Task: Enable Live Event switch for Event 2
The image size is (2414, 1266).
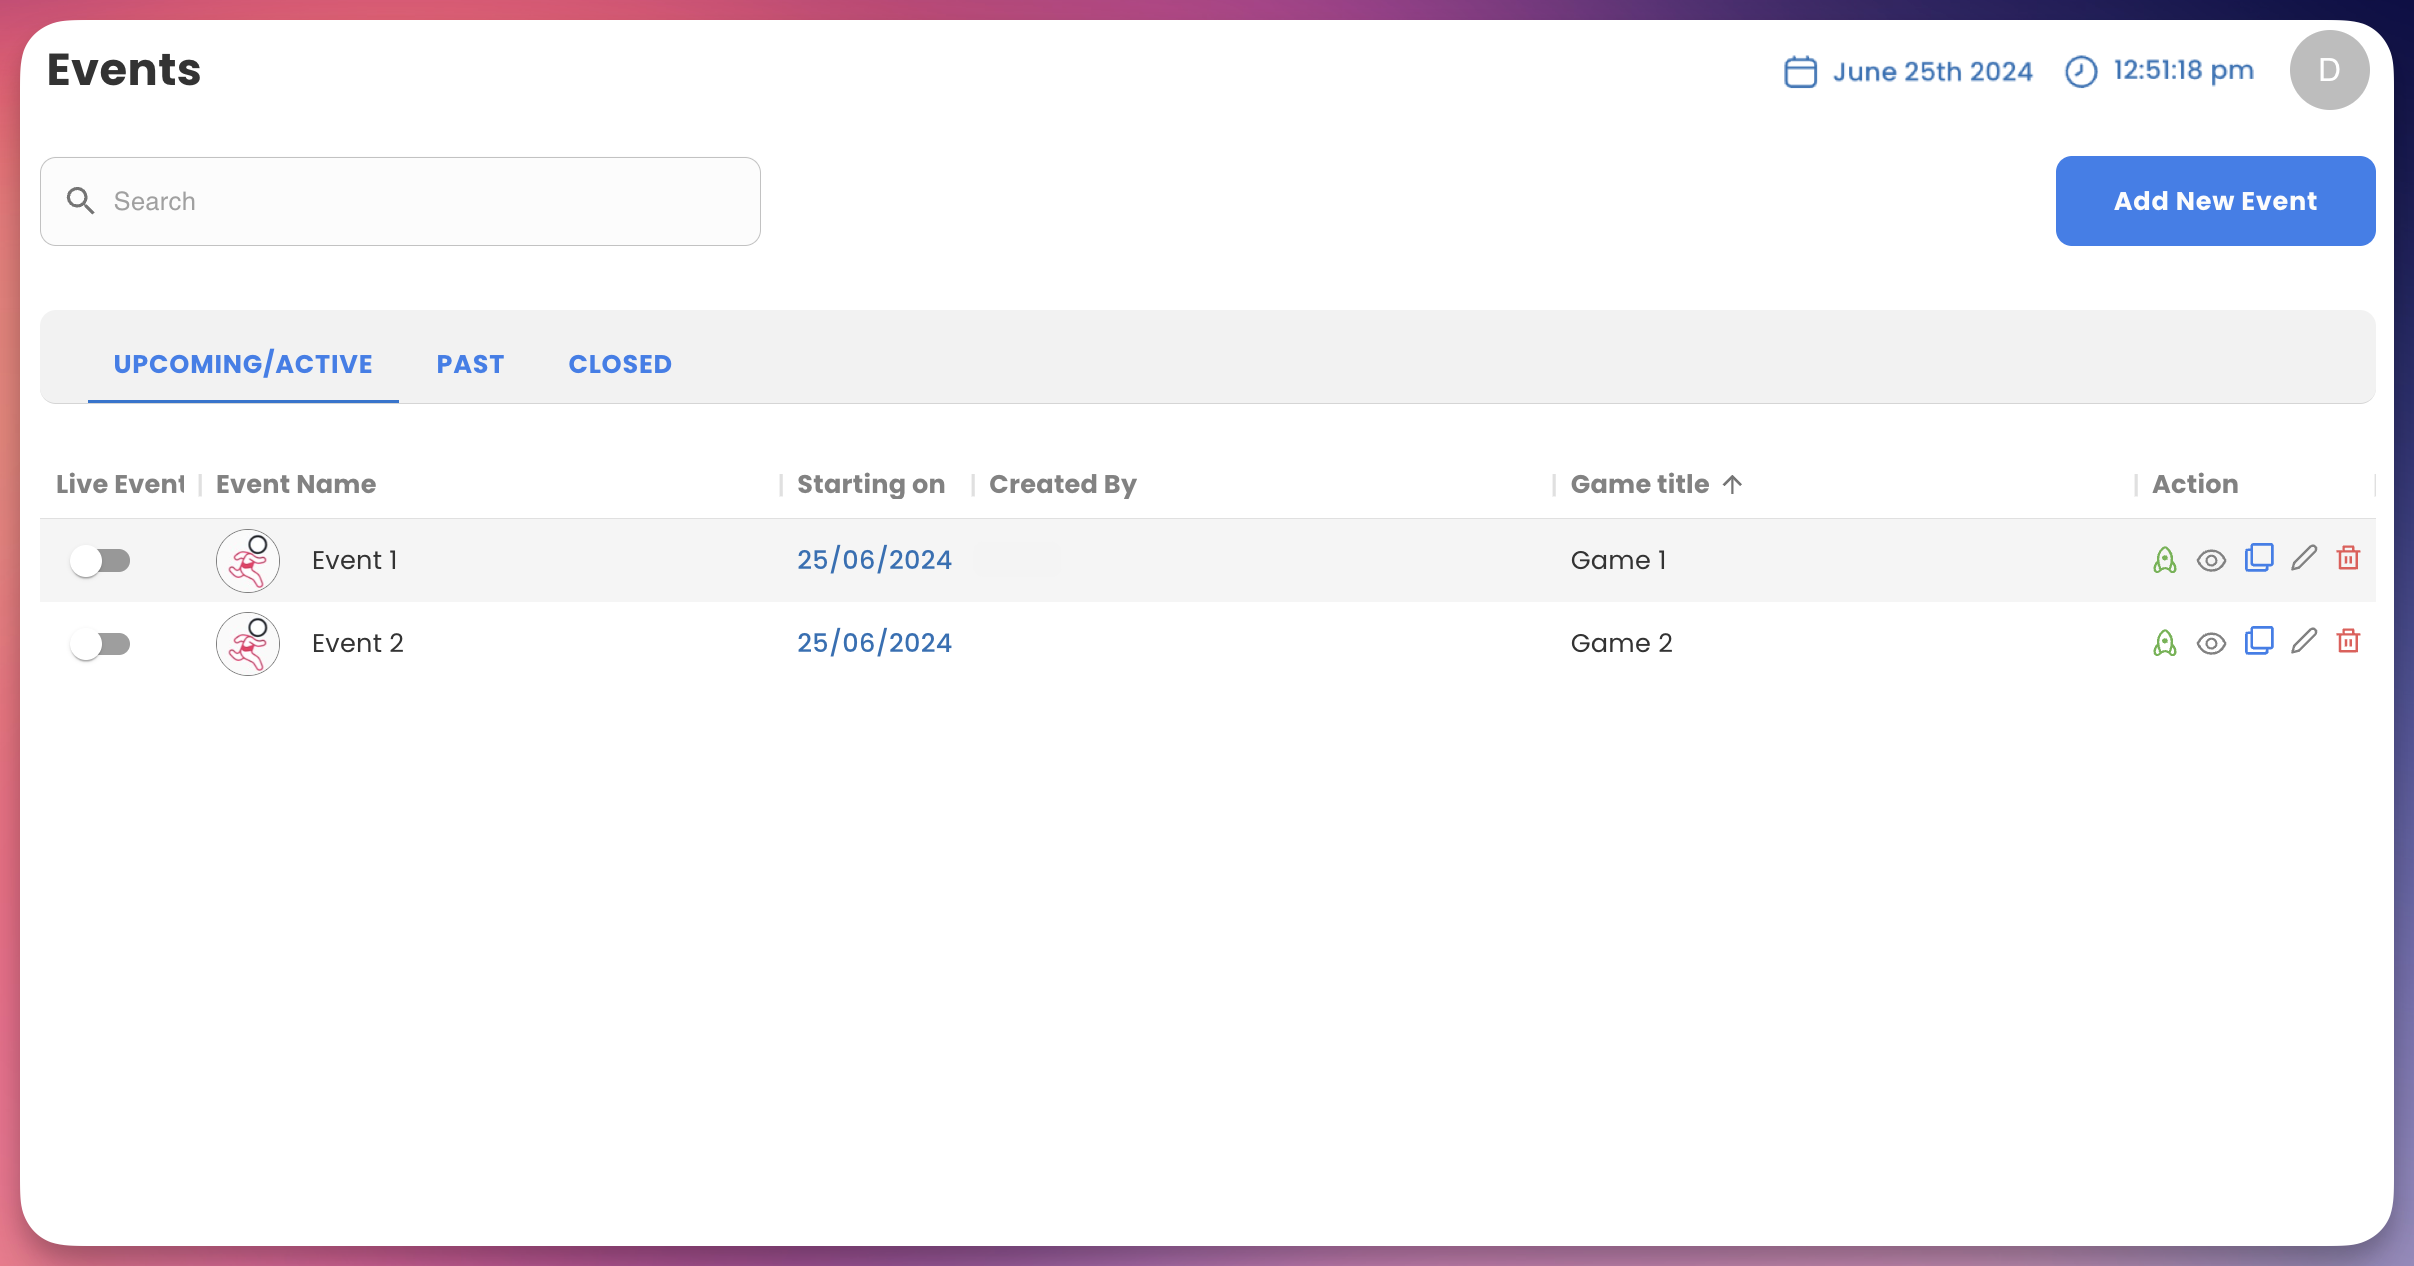Action: click(x=100, y=644)
